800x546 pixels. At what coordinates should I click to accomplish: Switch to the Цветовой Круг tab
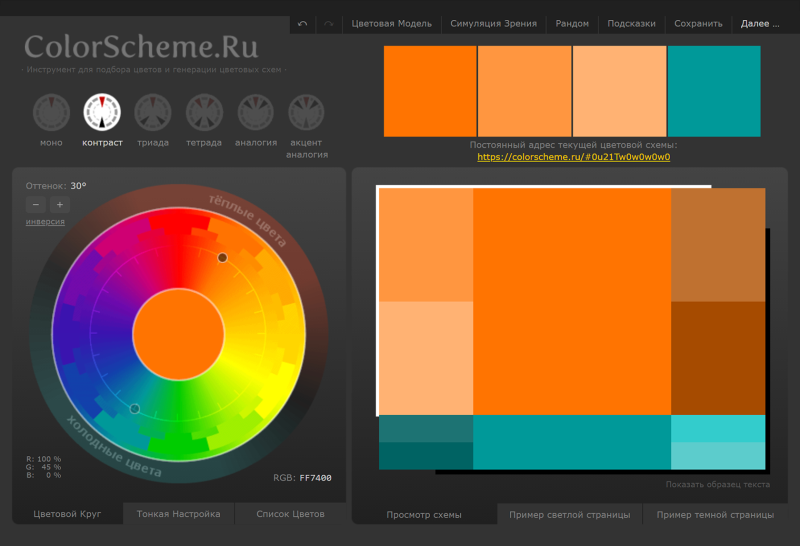(x=67, y=514)
